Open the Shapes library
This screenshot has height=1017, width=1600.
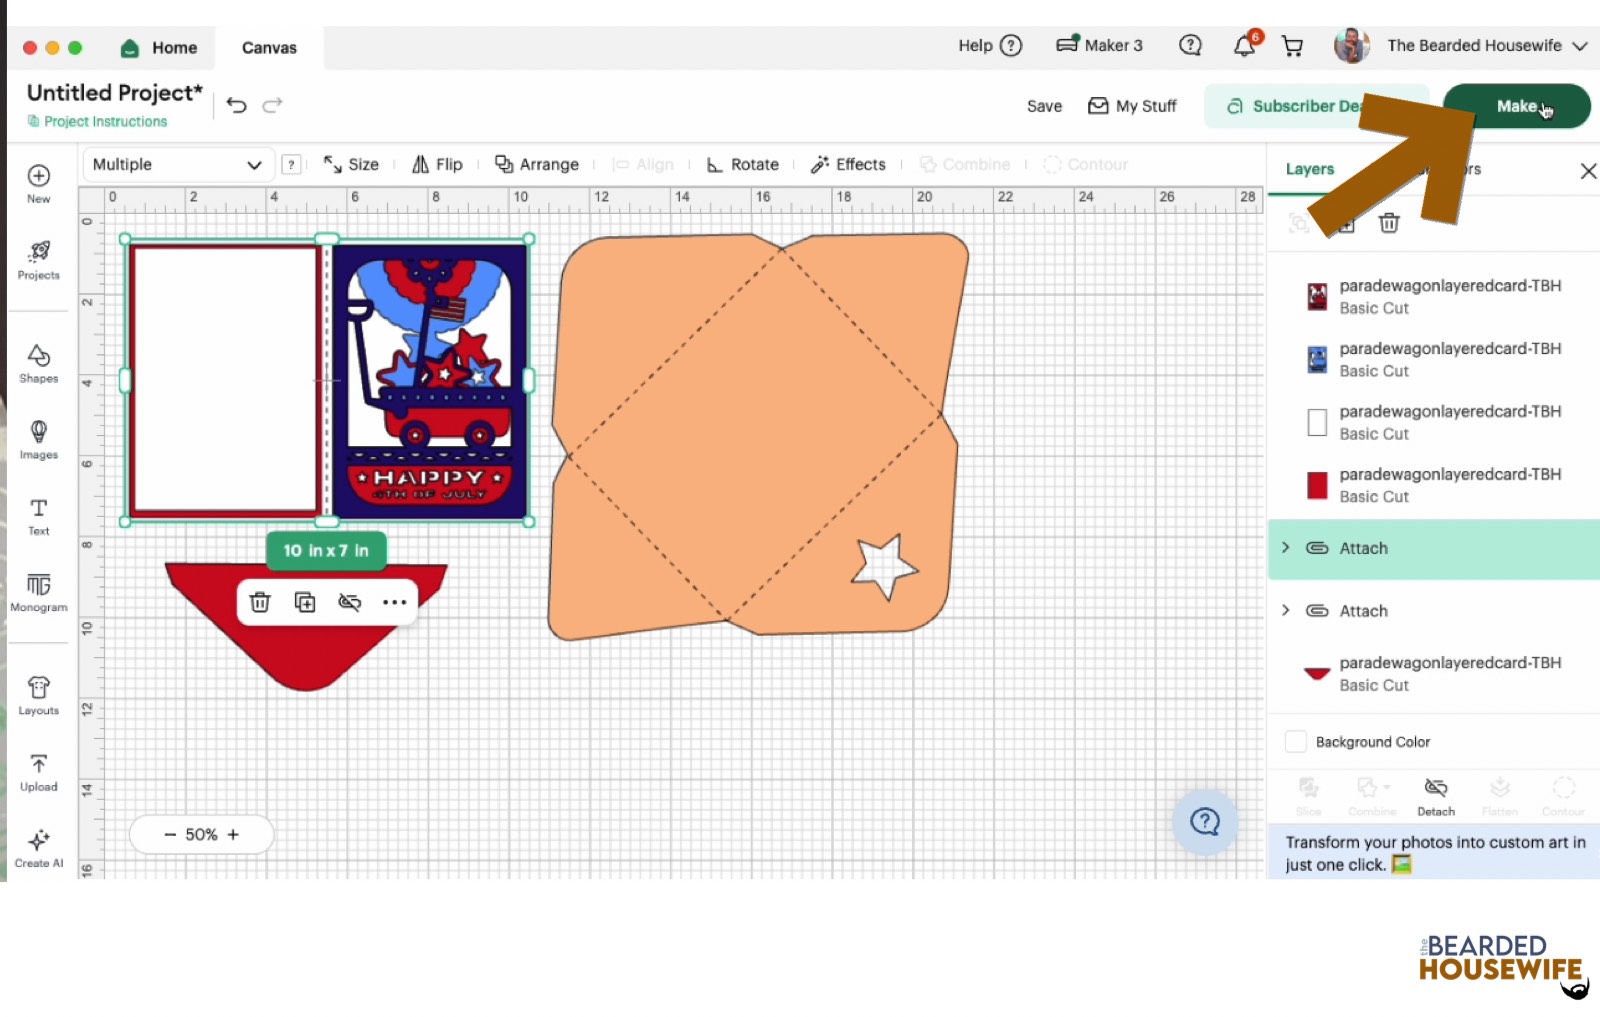39,364
